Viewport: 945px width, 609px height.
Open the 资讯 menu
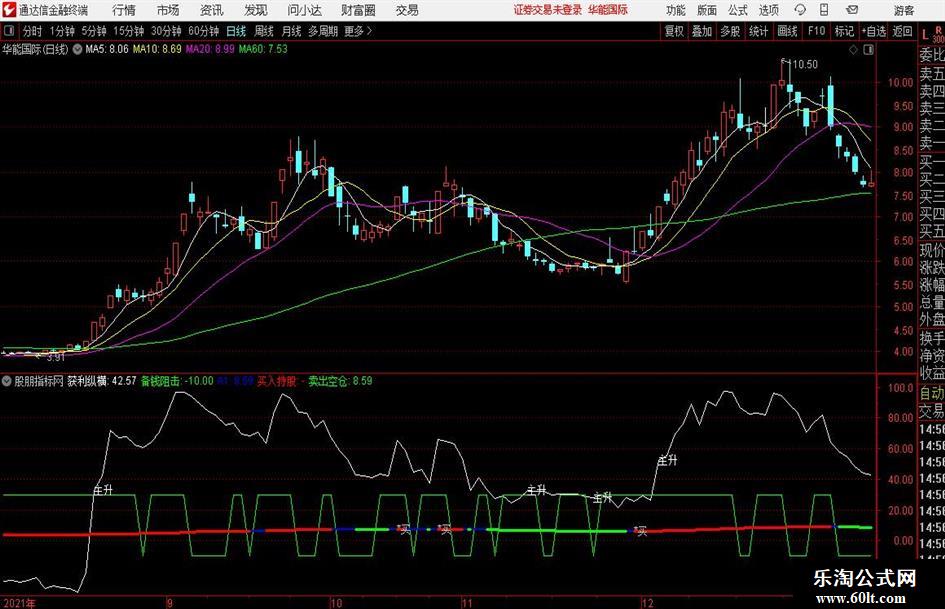coord(212,10)
